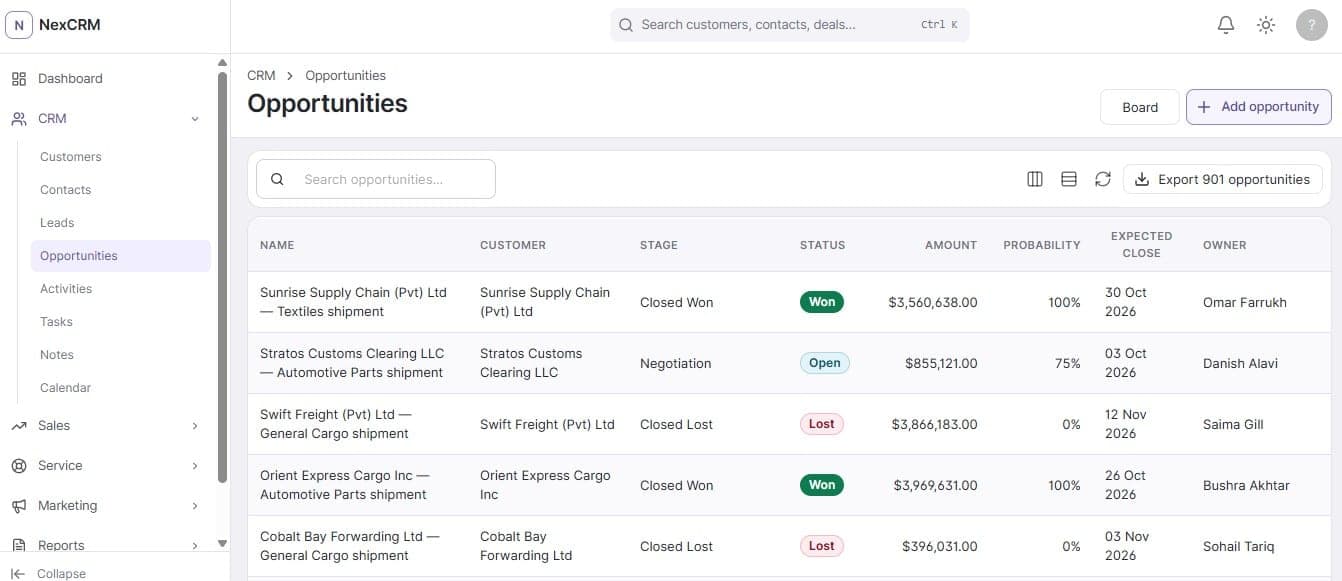Viewport: 1342px width, 581px height.
Task: Click the Sales trend icon
Action: (x=19, y=426)
